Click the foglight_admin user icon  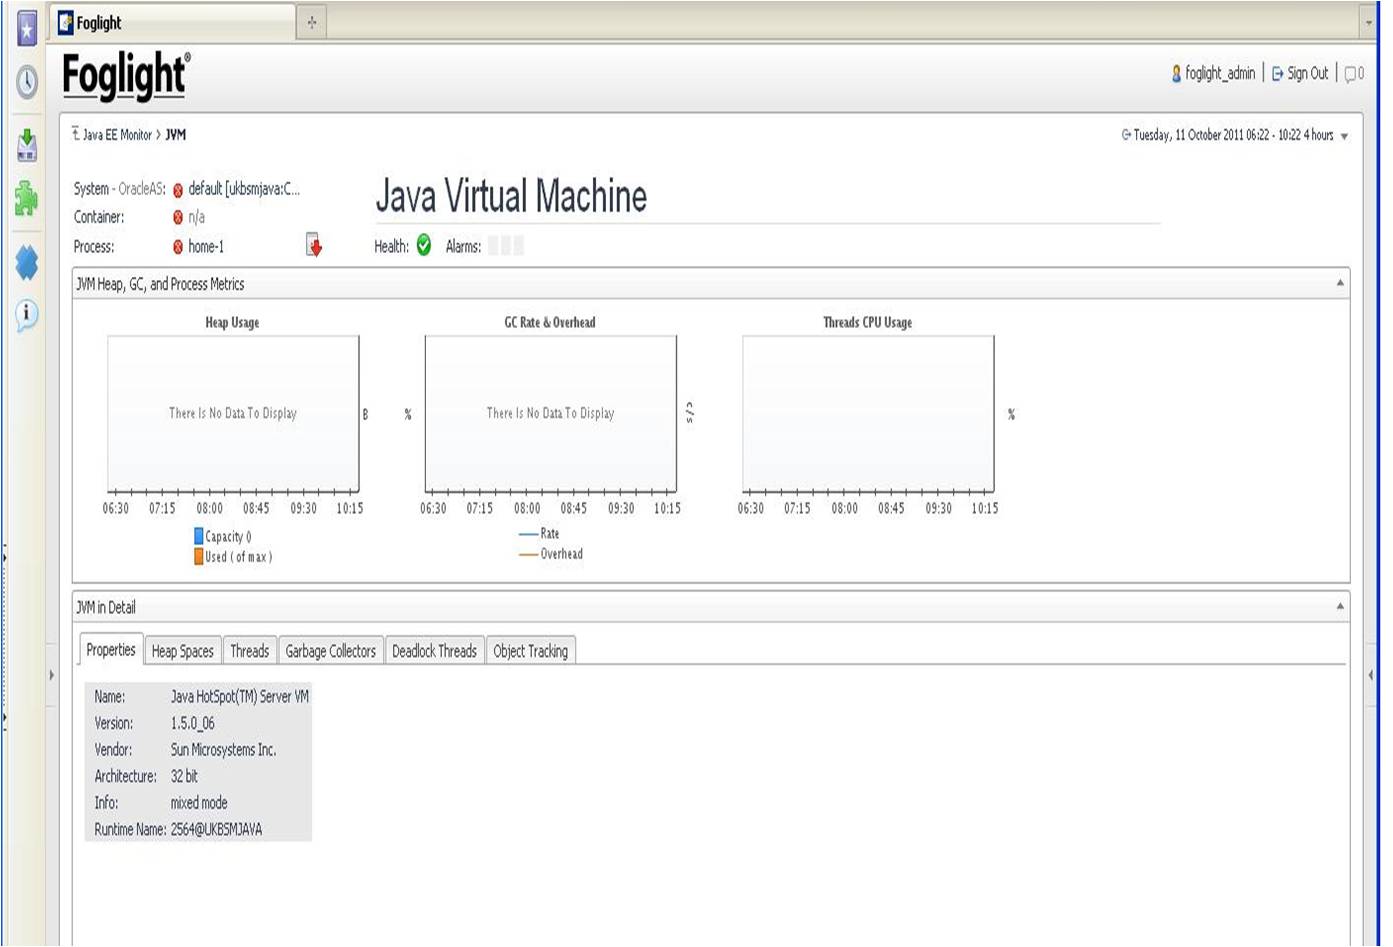pos(1177,73)
